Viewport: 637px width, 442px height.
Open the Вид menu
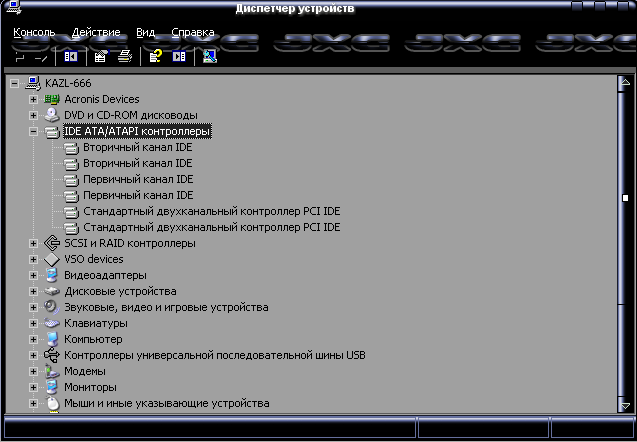[145, 32]
